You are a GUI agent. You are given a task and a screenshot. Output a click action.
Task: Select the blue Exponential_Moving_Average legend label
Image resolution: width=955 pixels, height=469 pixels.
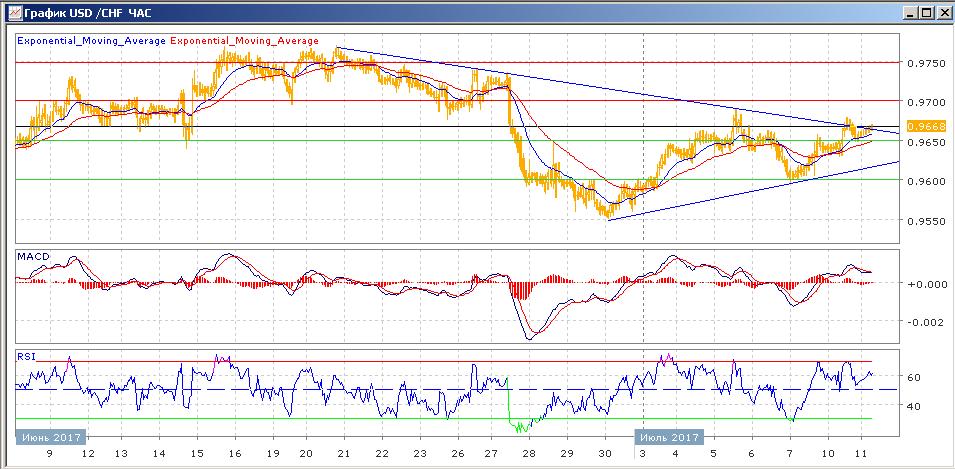pyautogui.click(x=91, y=41)
